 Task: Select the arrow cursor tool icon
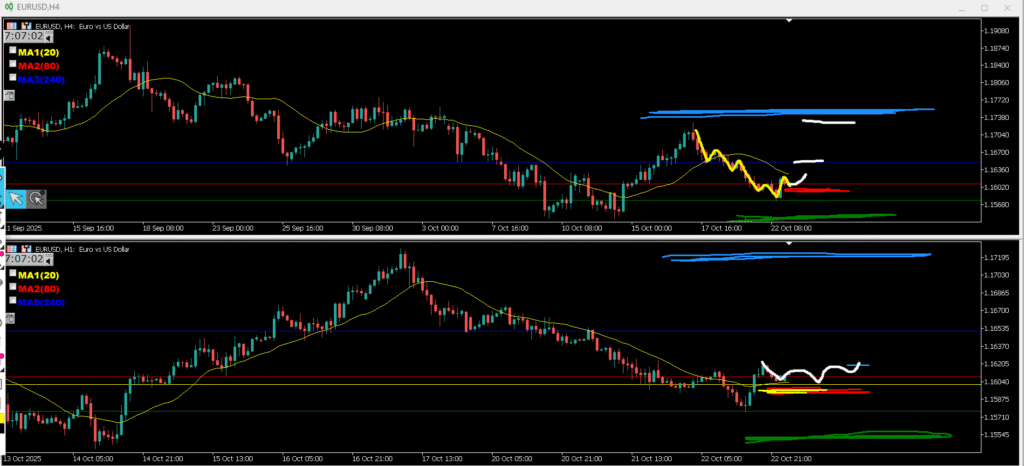16,199
